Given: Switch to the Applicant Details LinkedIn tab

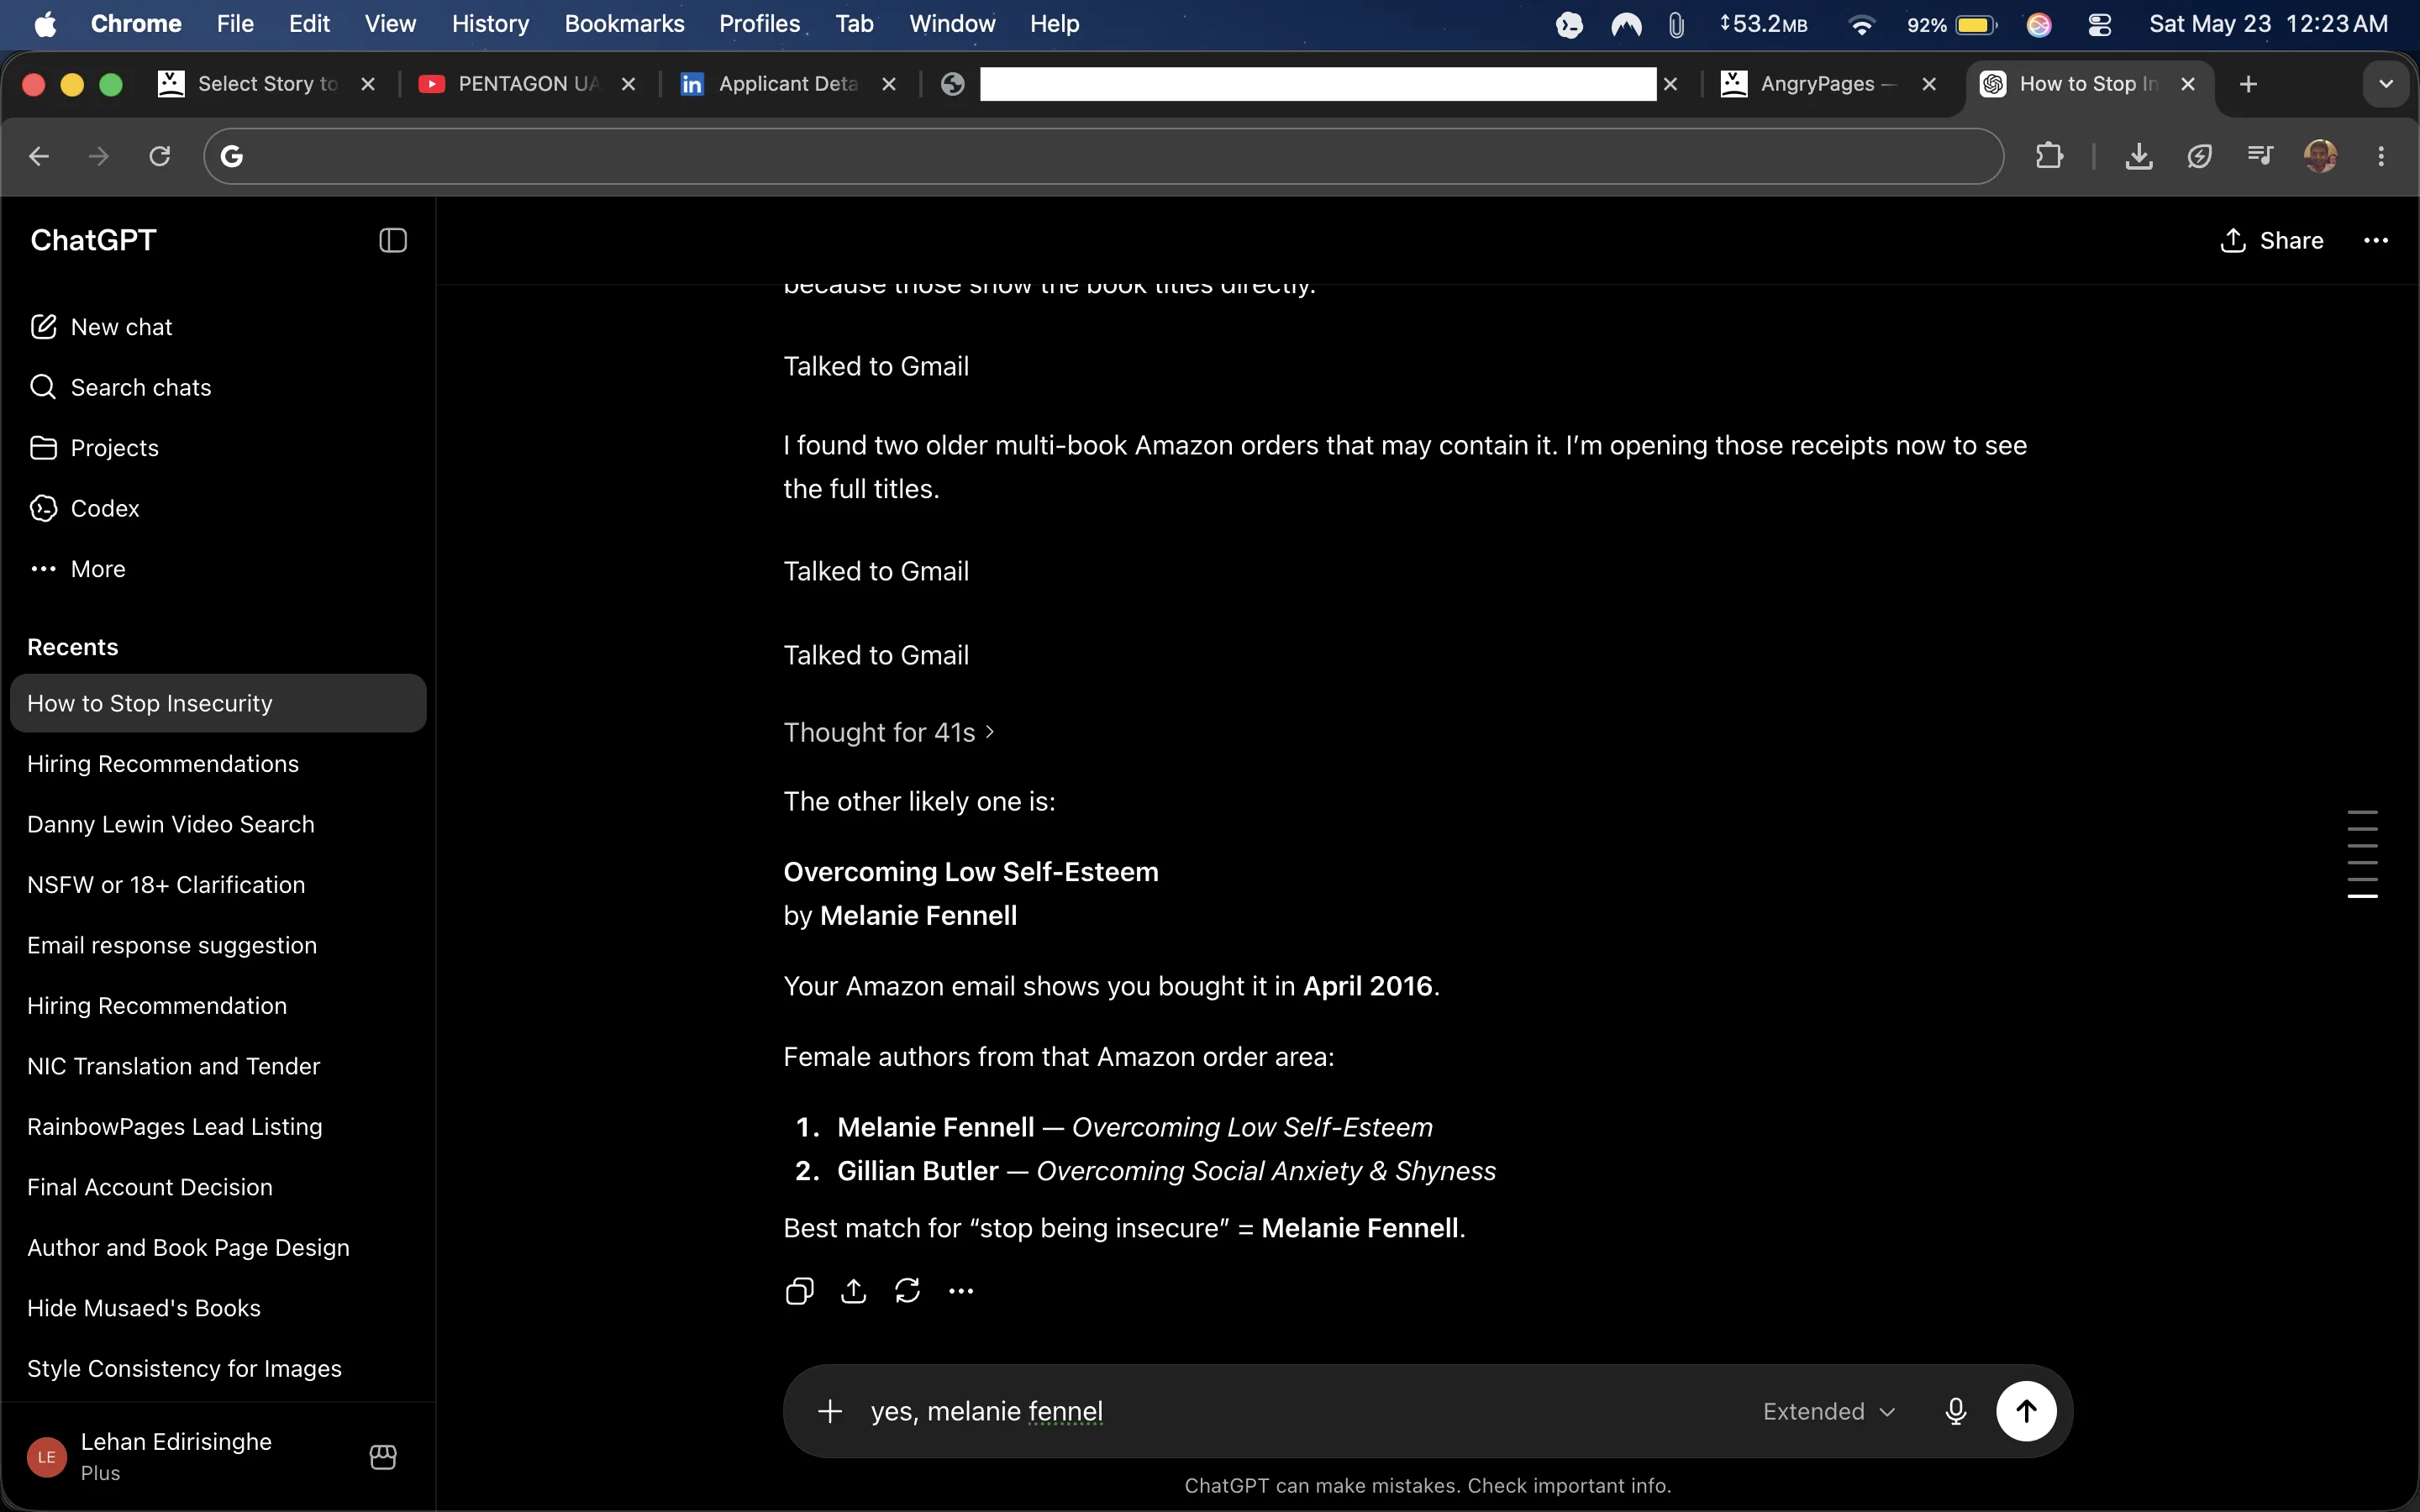Looking at the screenshot, I should coord(788,84).
